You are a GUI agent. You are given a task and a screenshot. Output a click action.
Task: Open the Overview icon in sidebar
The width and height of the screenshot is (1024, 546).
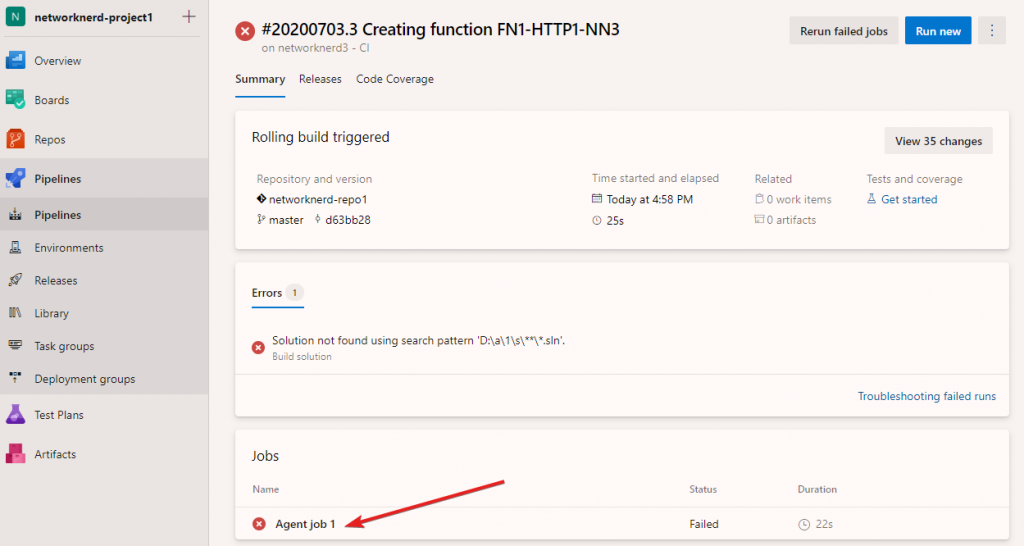pos(15,61)
